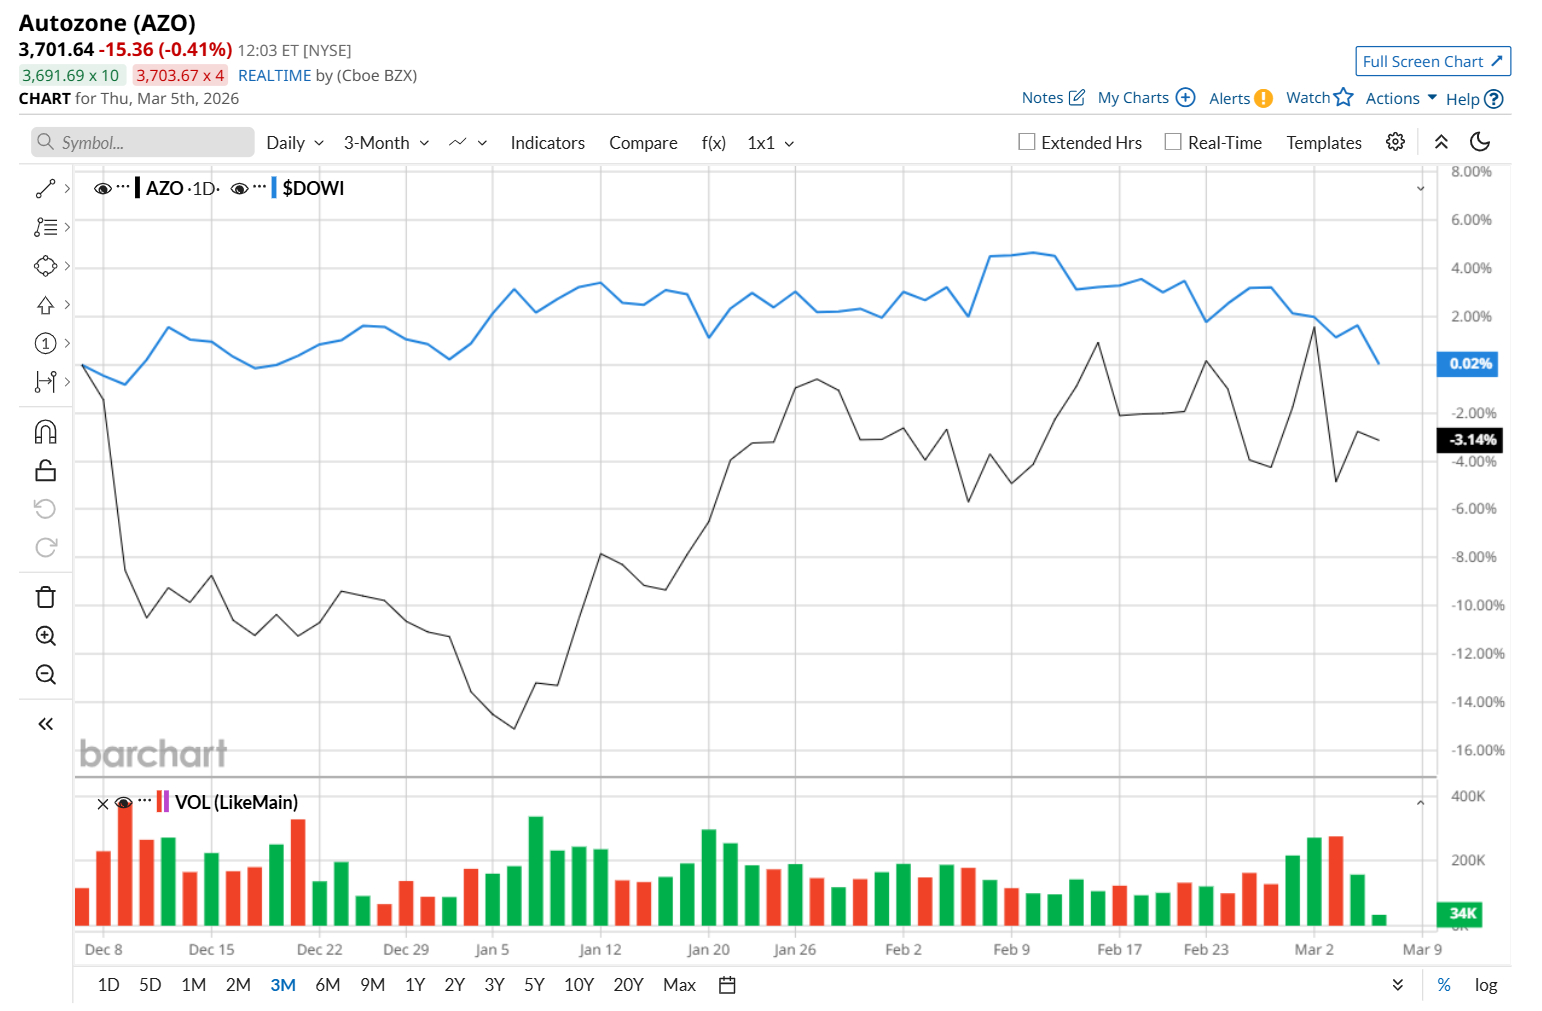1542x1011 pixels.
Task: Open the Actions dropdown menu
Action: click(1401, 98)
